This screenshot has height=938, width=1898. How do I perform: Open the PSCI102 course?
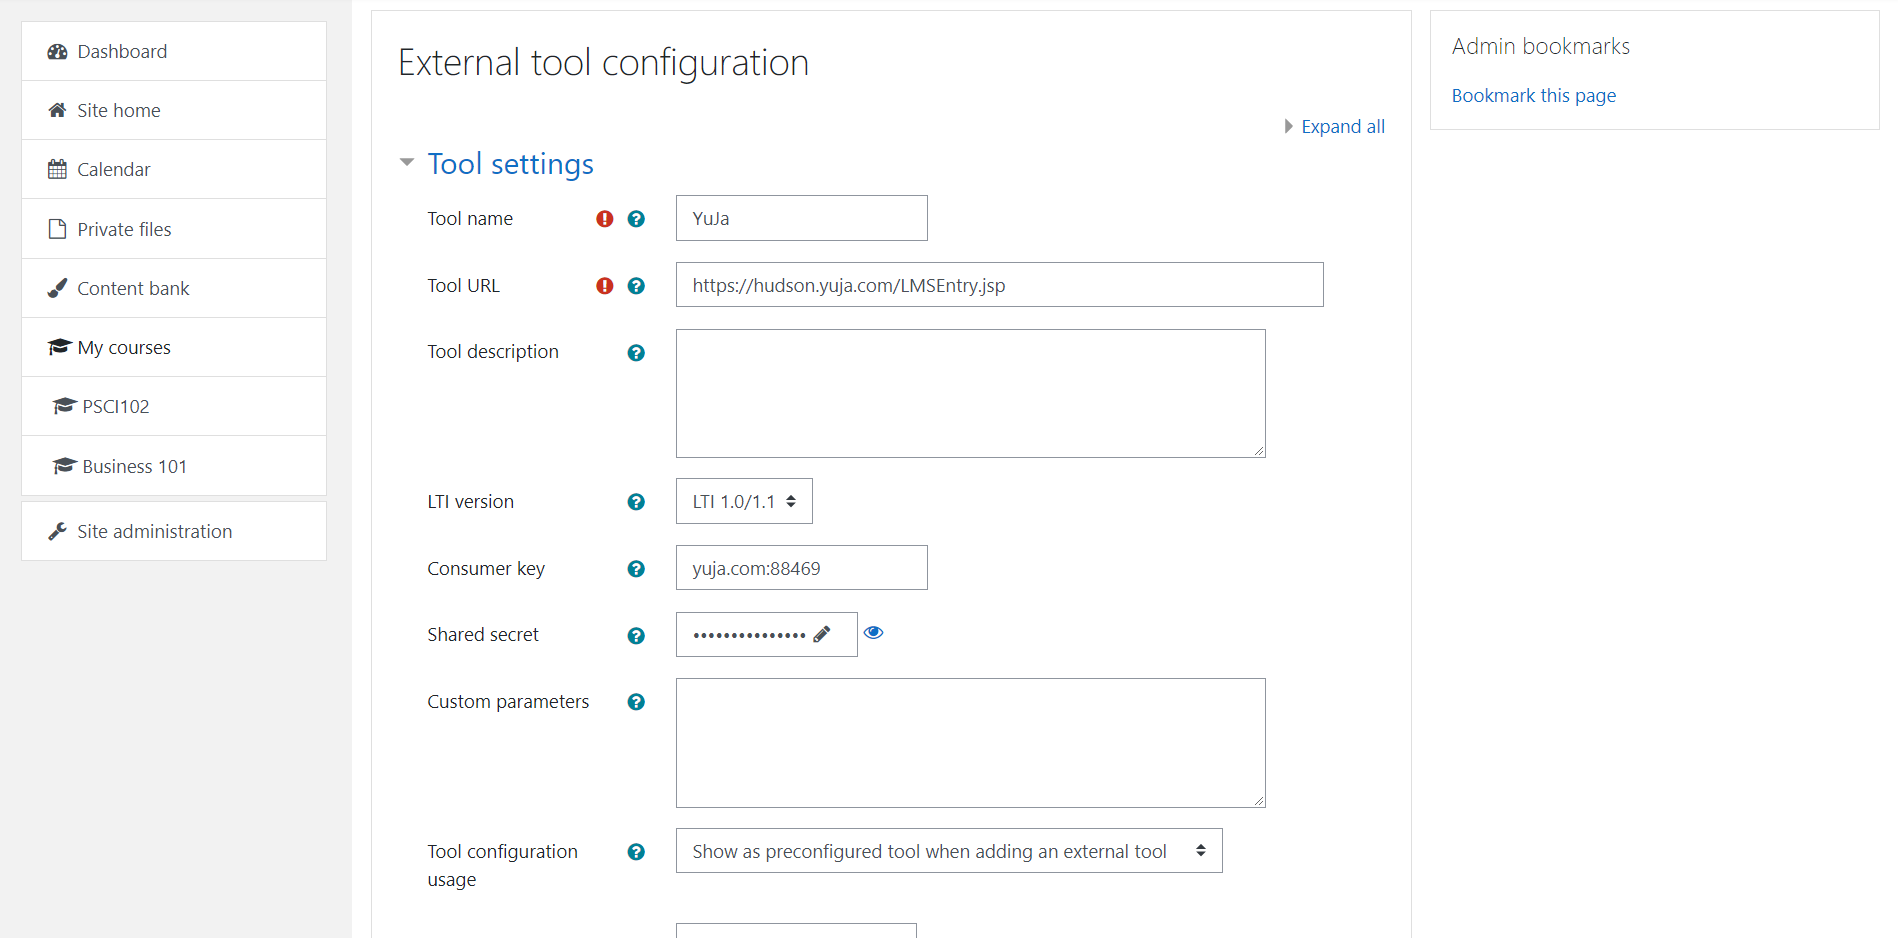[116, 407]
